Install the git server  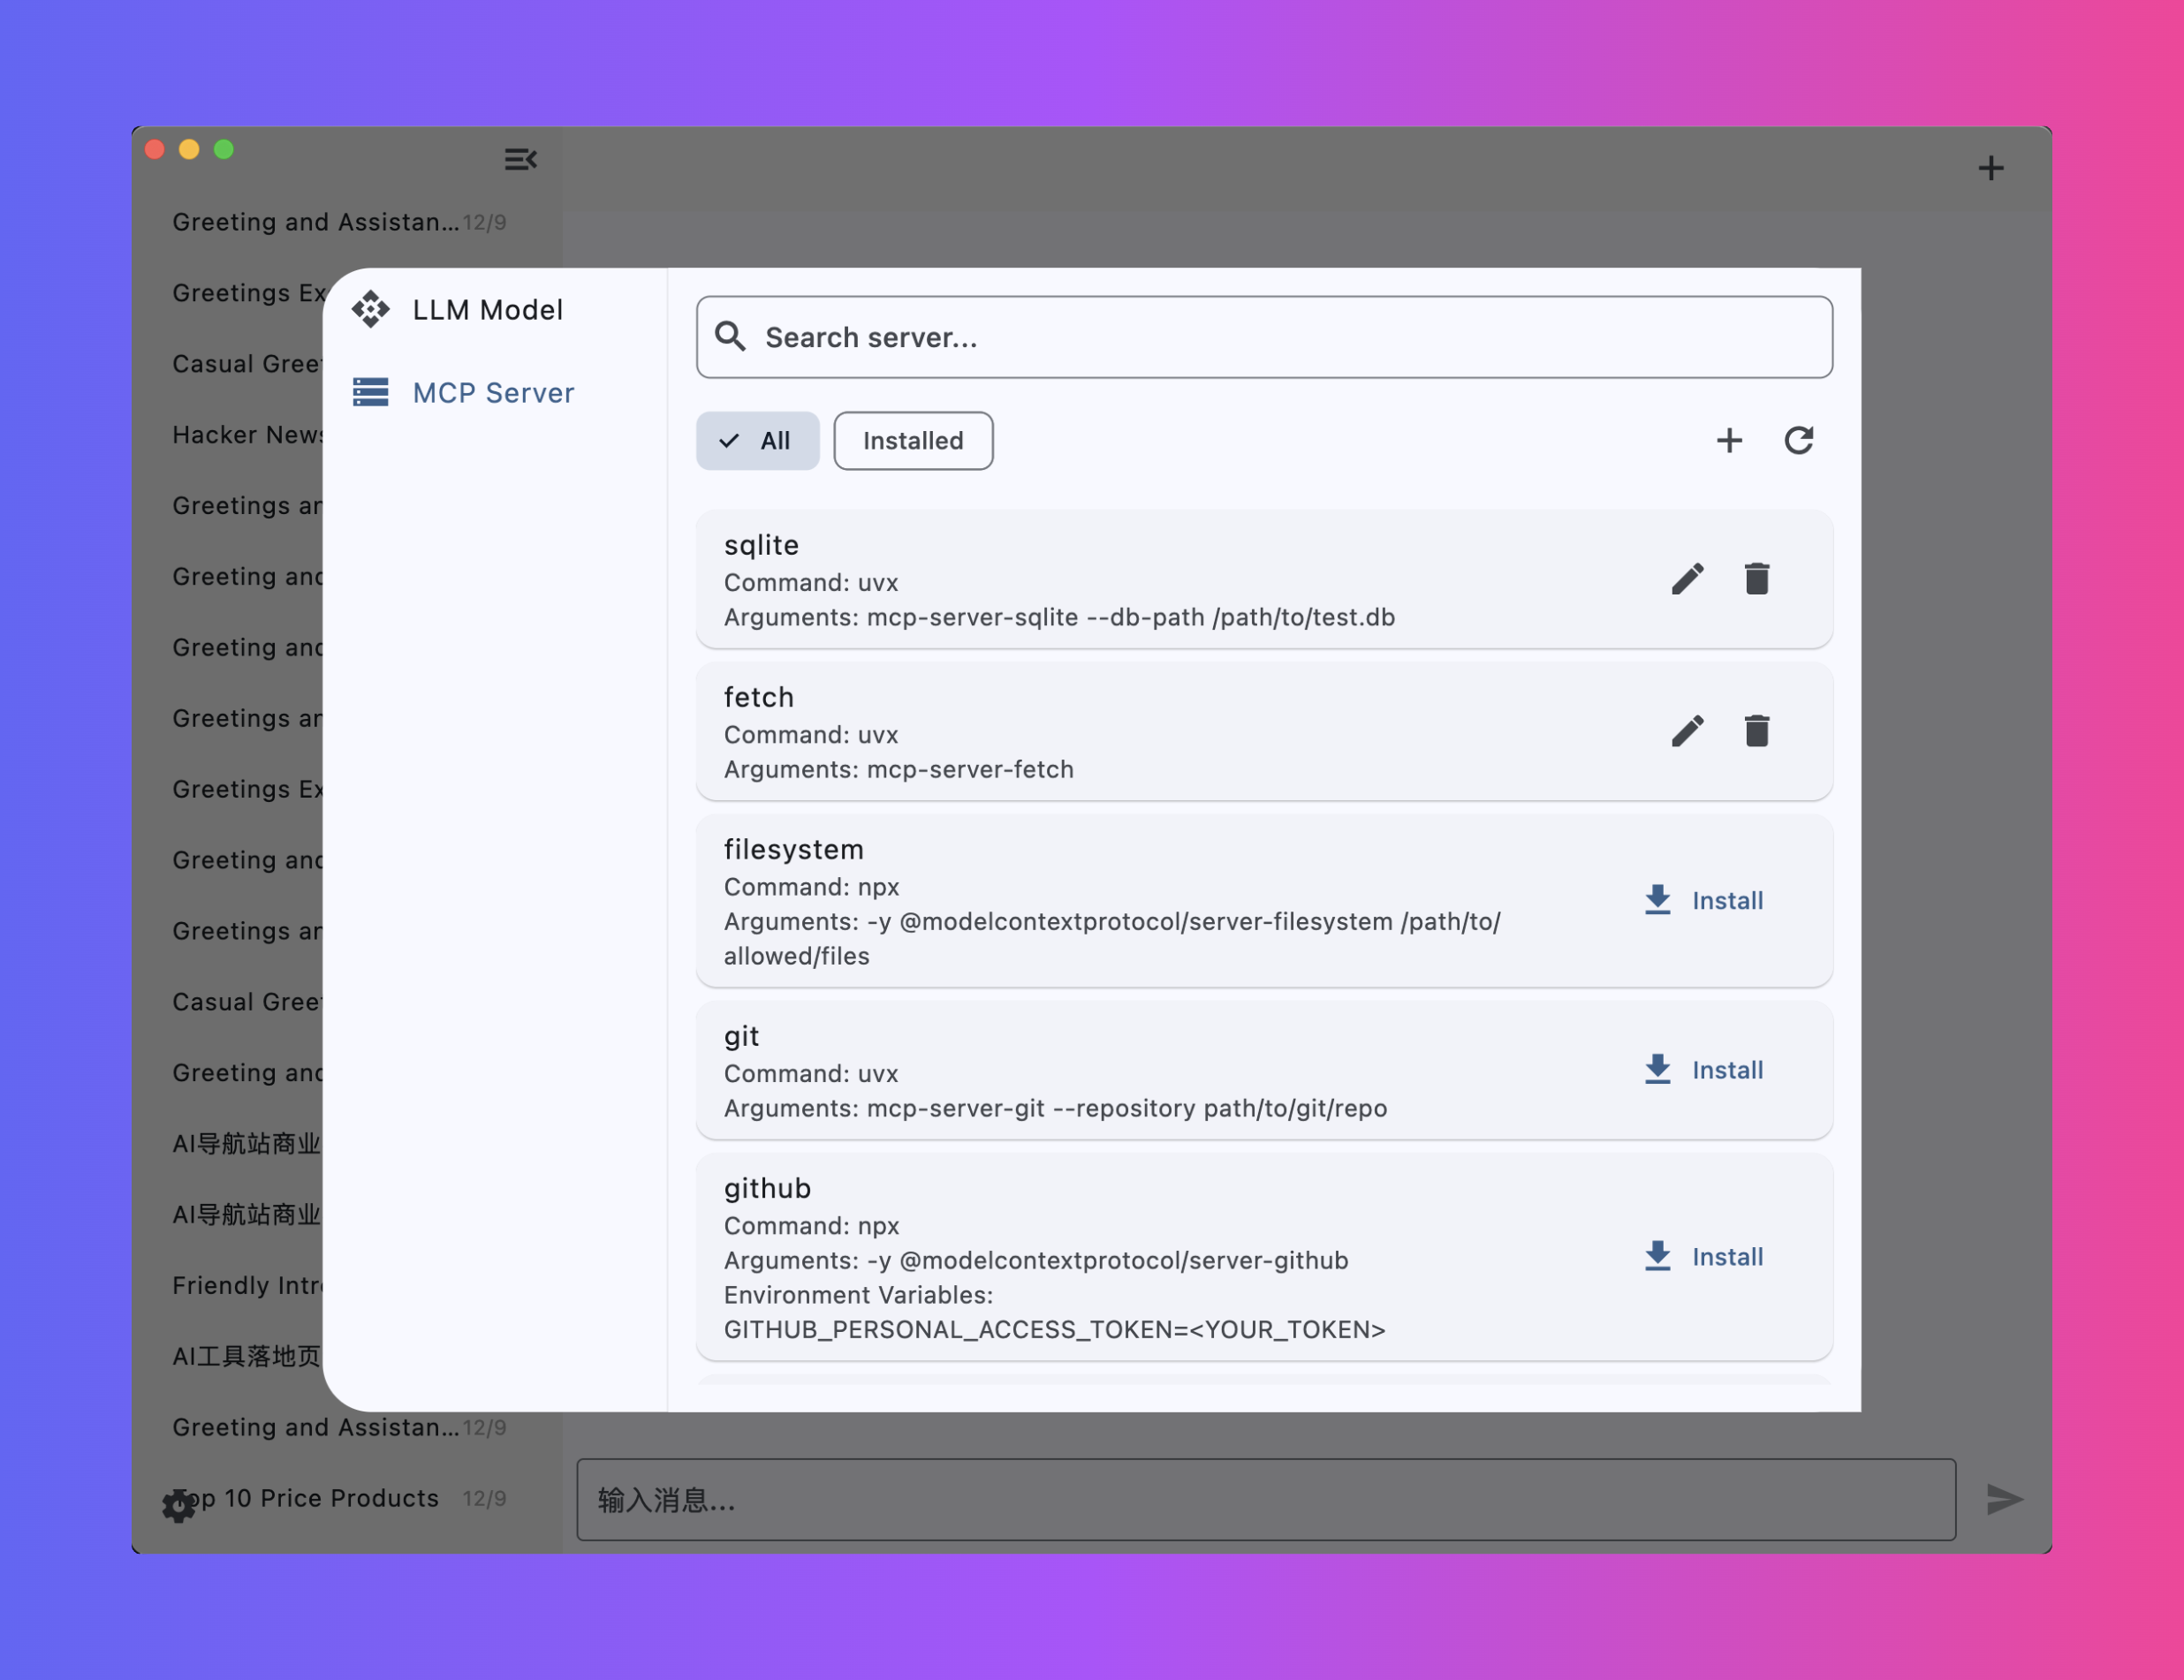tap(1704, 1070)
